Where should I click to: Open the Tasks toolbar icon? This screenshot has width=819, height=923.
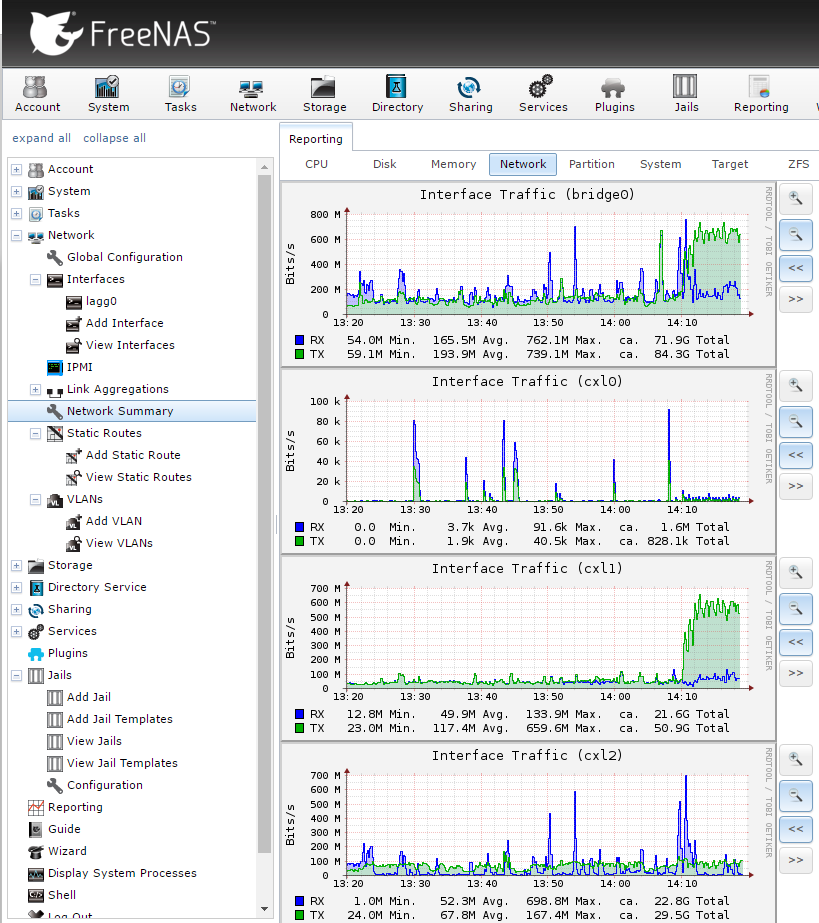pyautogui.click(x=181, y=95)
